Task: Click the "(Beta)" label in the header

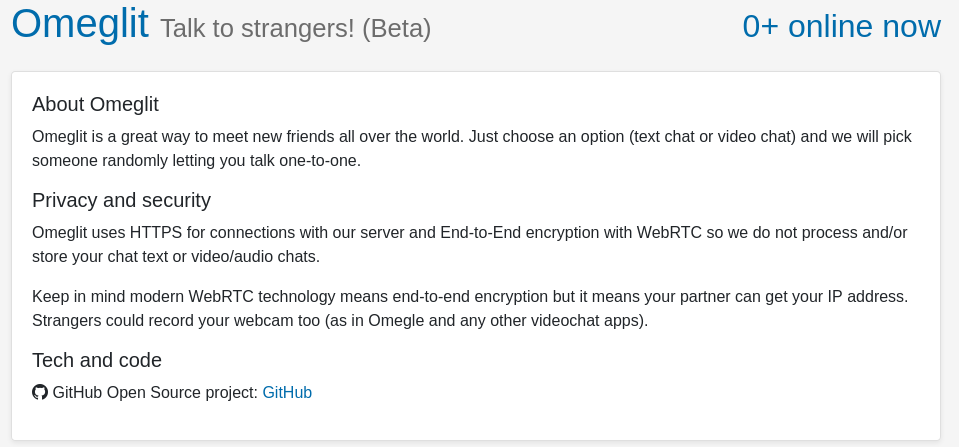Action: pyautogui.click(x=396, y=28)
